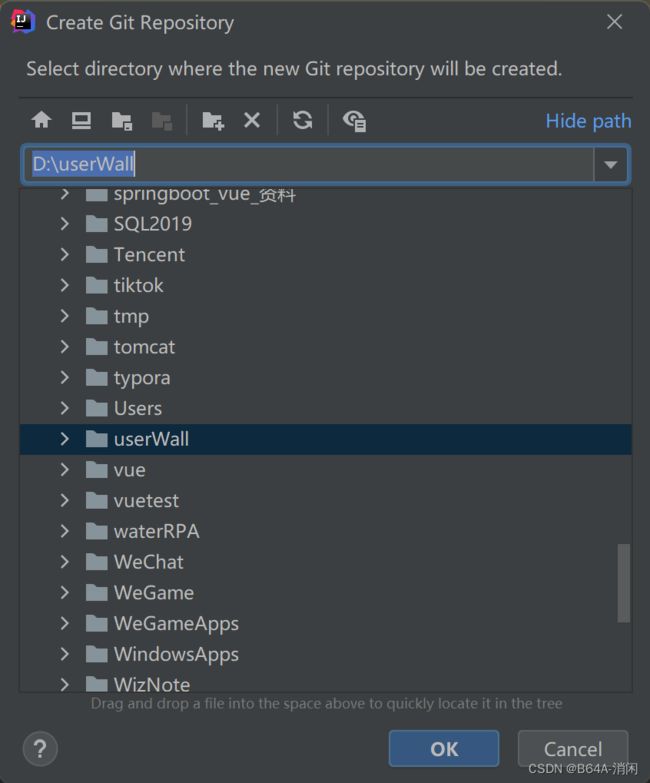Expand the tomcat folder arrow
The width and height of the screenshot is (650, 783).
[x=64, y=347]
